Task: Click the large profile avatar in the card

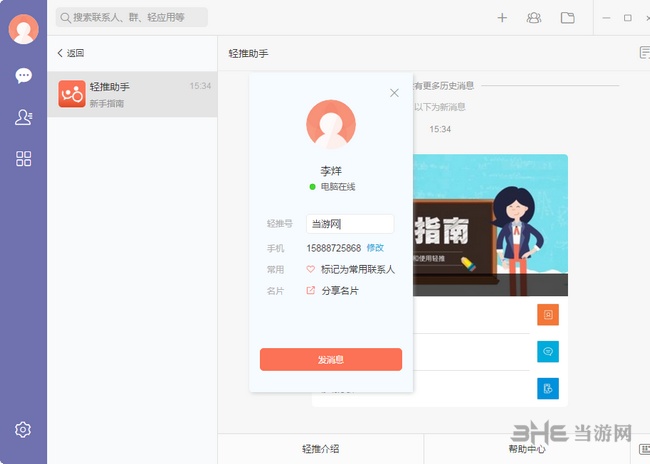Action: tap(331, 124)
